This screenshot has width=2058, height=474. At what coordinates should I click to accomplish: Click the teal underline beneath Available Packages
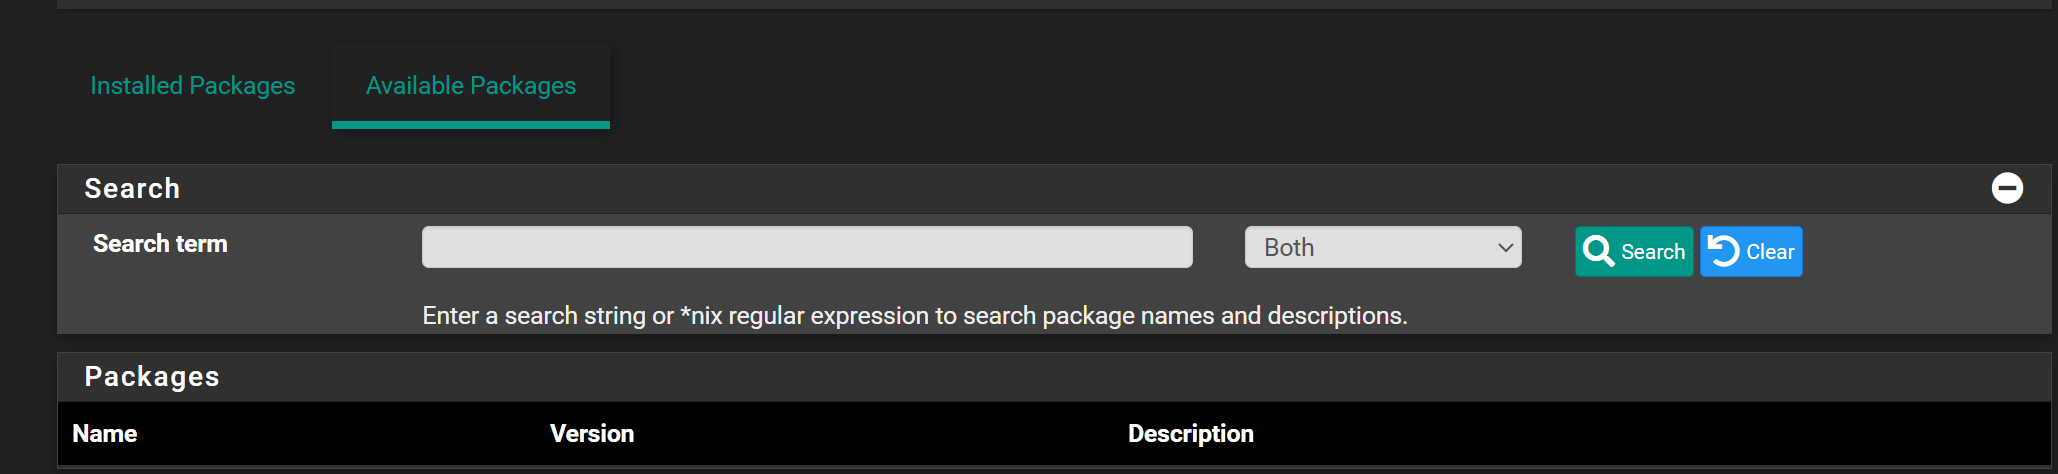tap(471, 125)
